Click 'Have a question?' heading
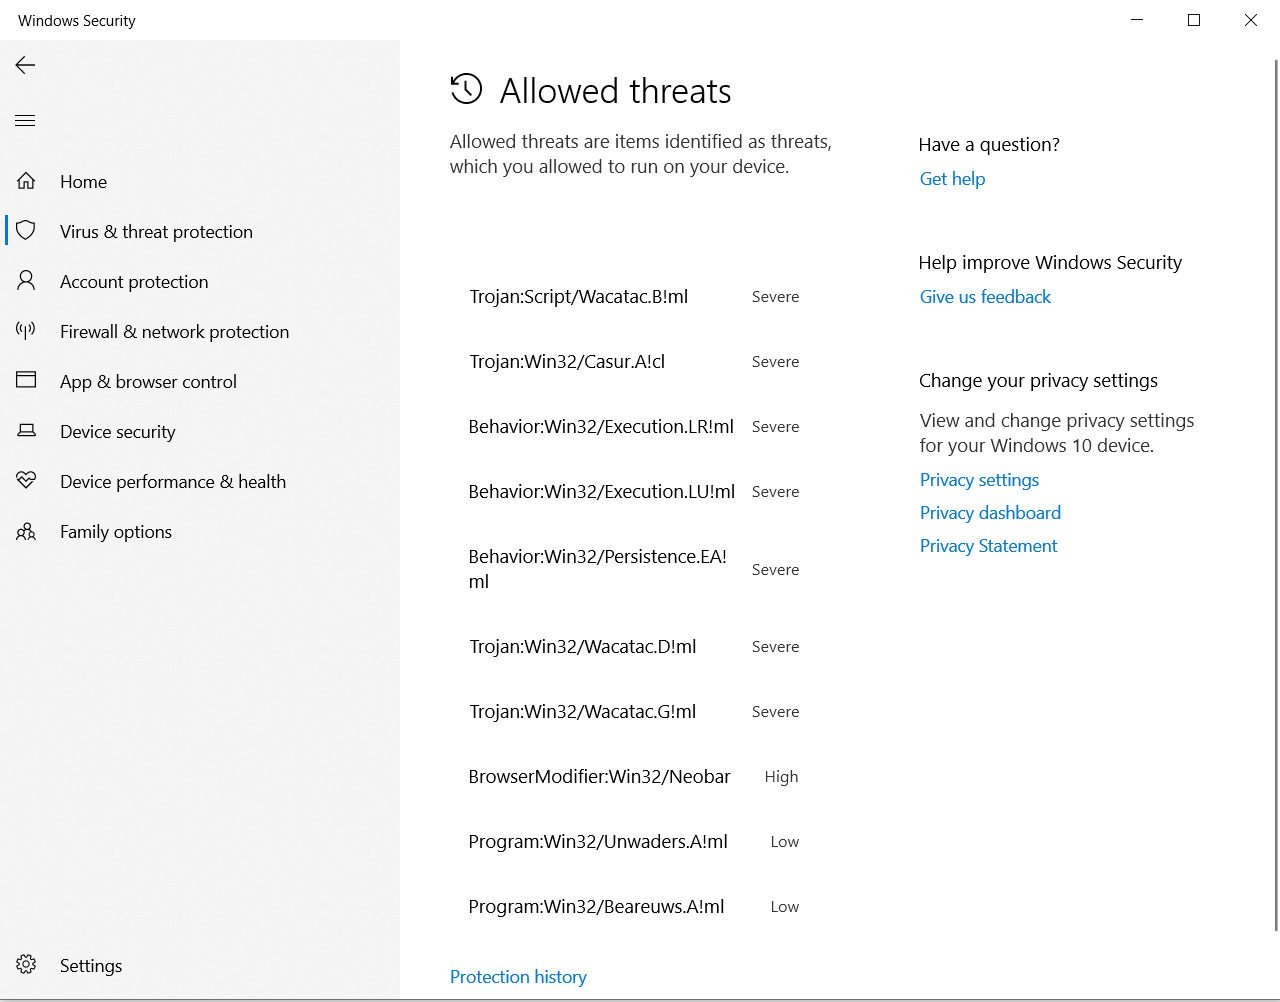Screen dimensions: 1280x1002 point(989,145)
